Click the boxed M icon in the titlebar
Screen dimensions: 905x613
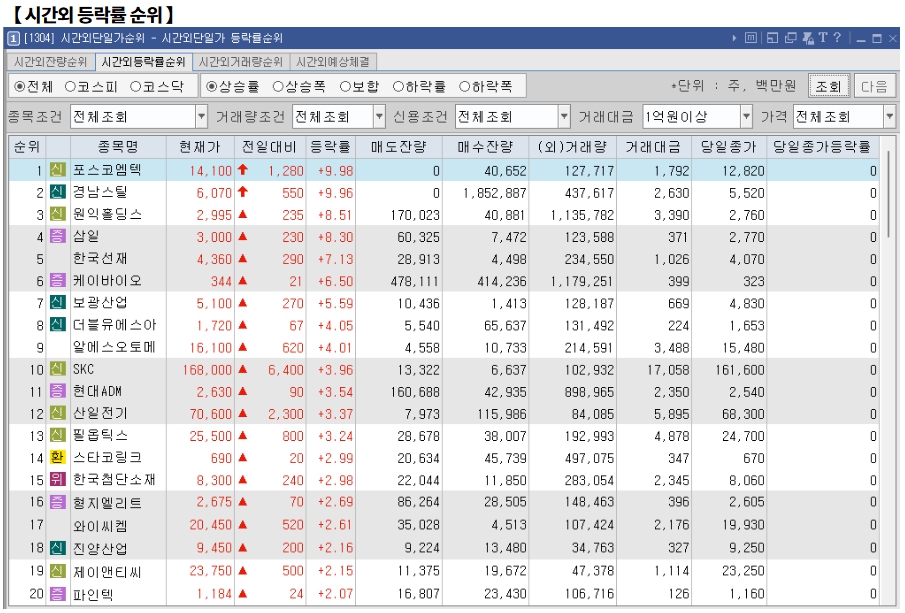pyautogui.click(x=751, y=38)
